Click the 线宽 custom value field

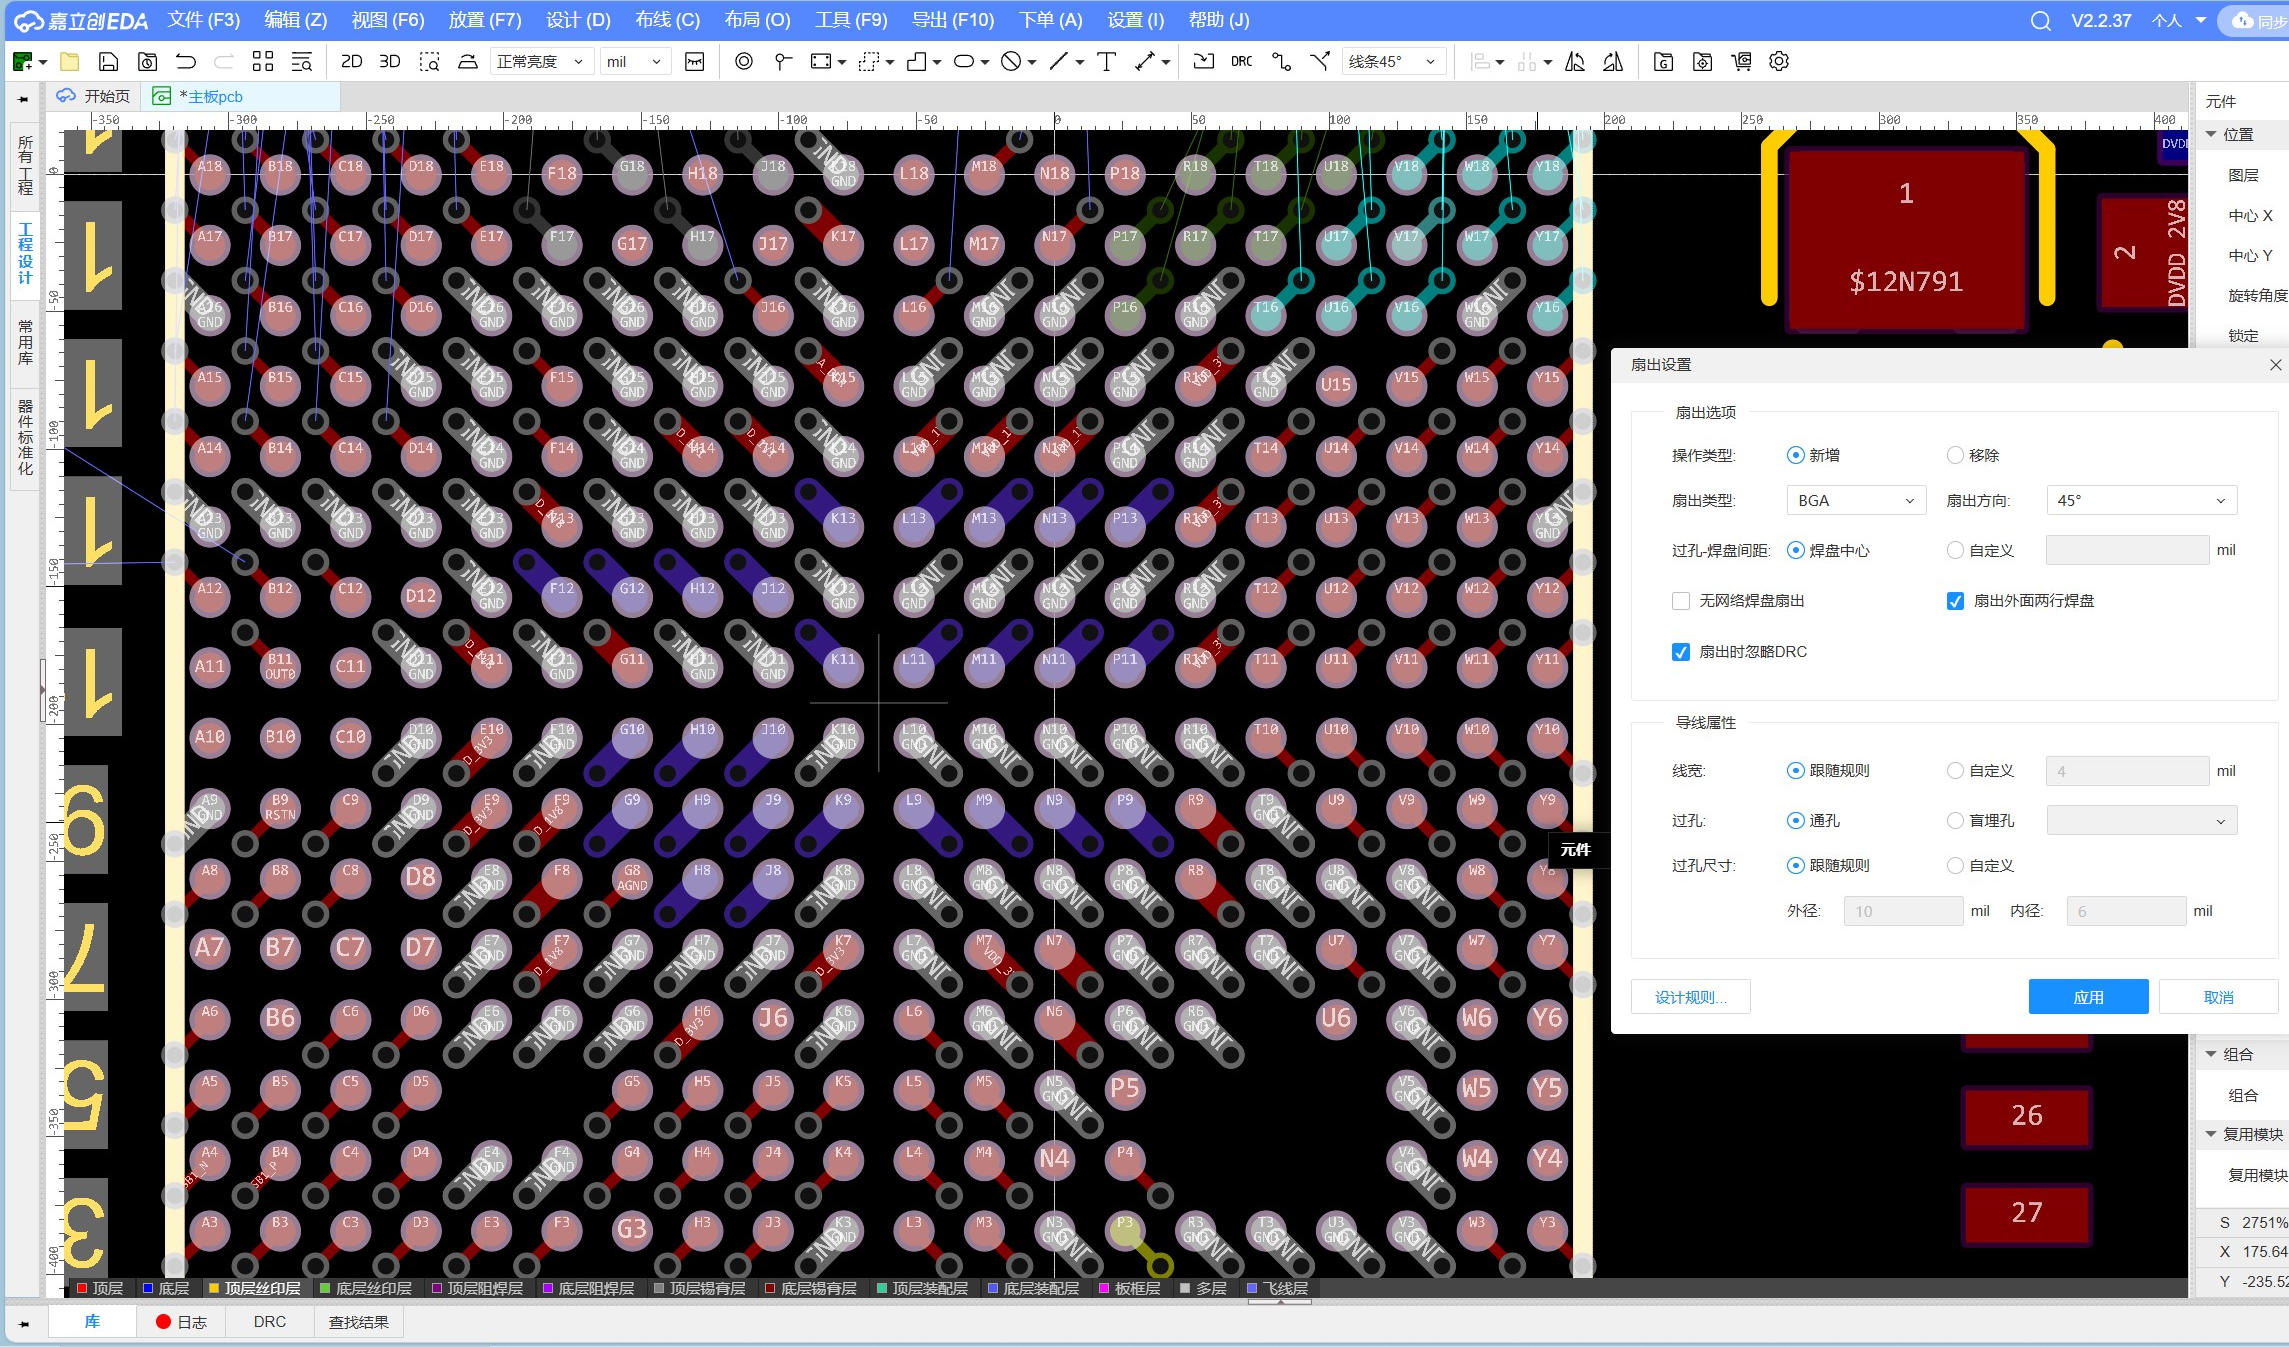click(x=2126, y=771)
